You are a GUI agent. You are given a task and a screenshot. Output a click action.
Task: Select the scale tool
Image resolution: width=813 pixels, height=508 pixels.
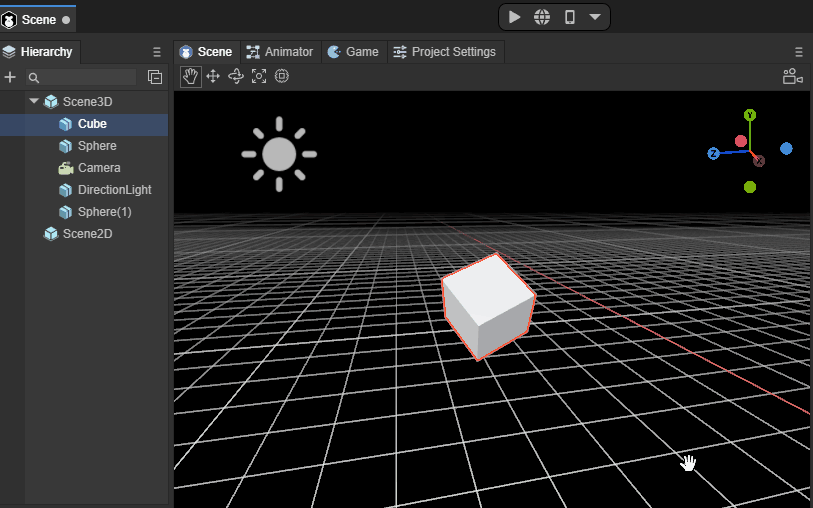coord(259,76)
